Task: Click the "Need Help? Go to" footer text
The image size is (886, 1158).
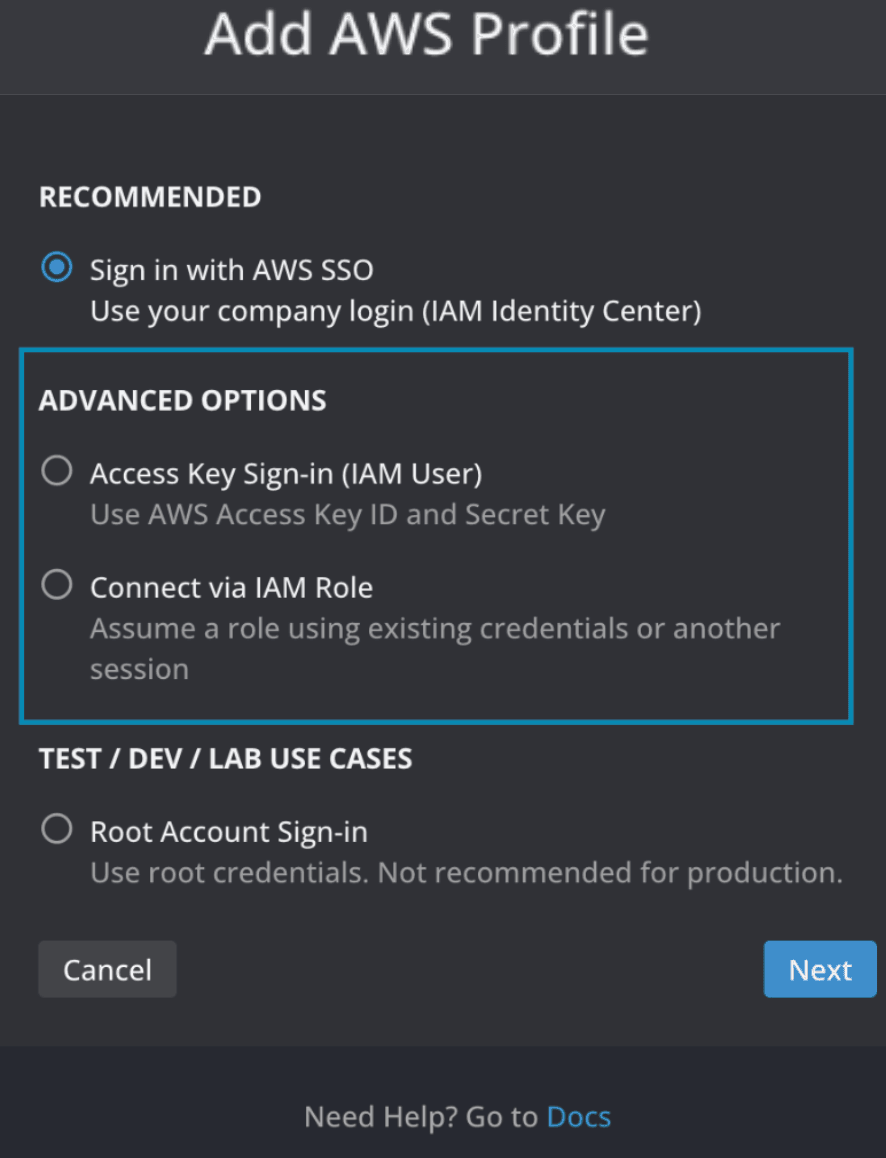Action: 421,1116
